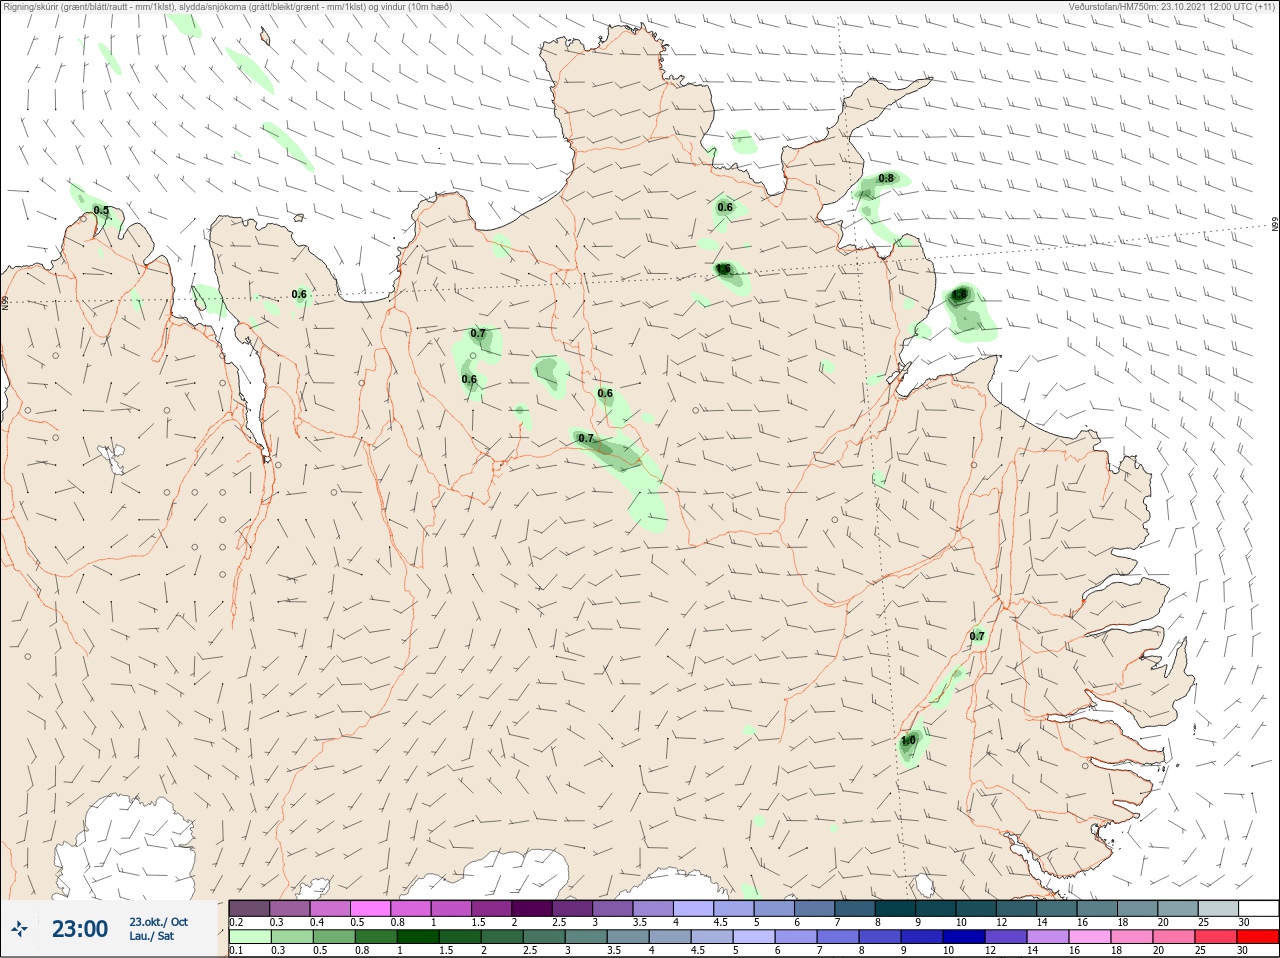
Task: Click the N99 grid label on the right edge
Action: click(x=1275, y=225)
